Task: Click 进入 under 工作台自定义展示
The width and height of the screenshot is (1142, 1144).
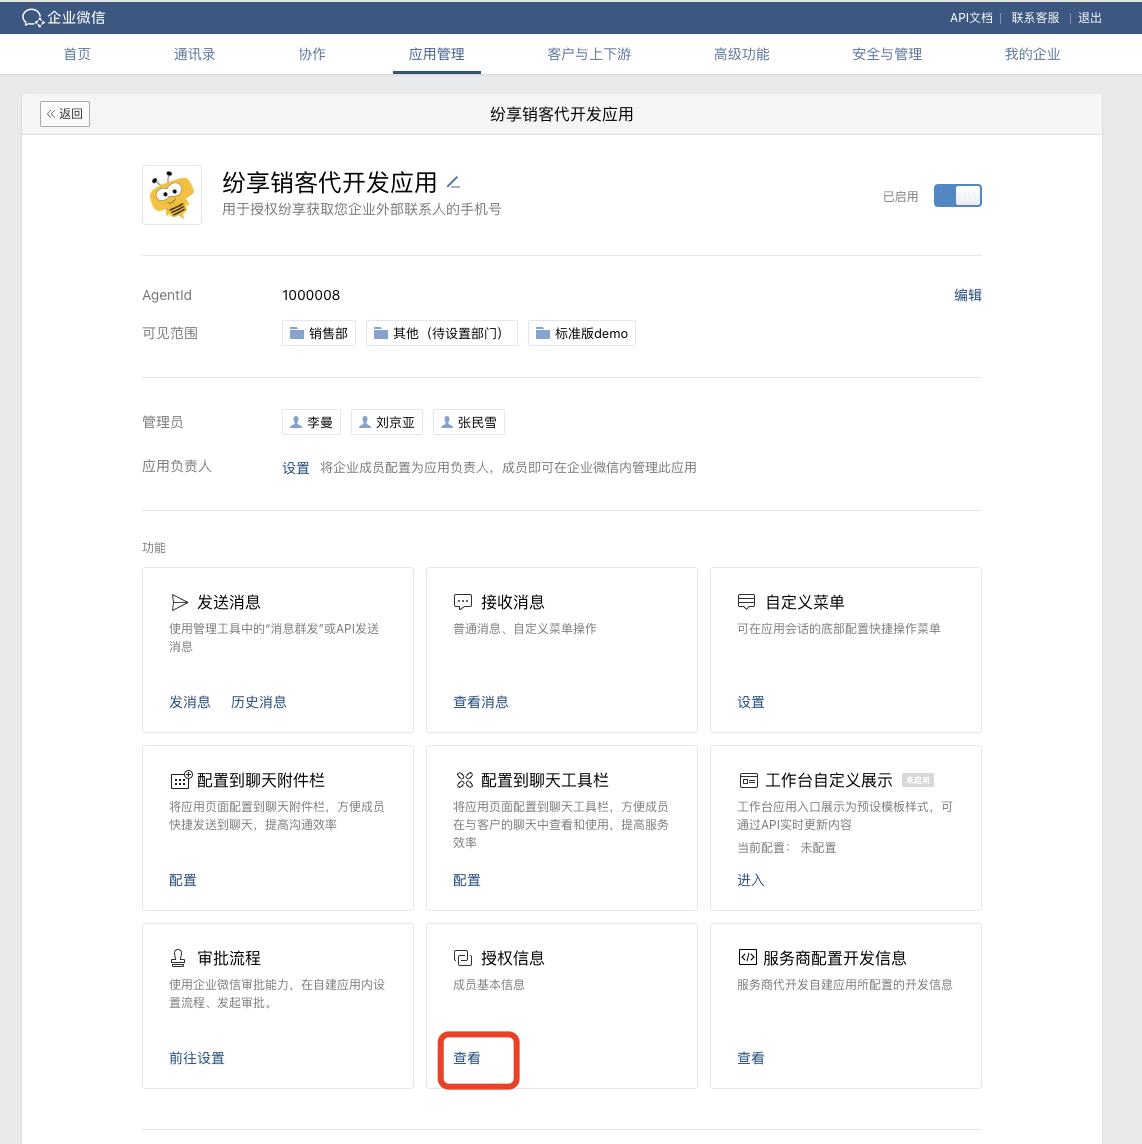Action: (x=751, y=880)
